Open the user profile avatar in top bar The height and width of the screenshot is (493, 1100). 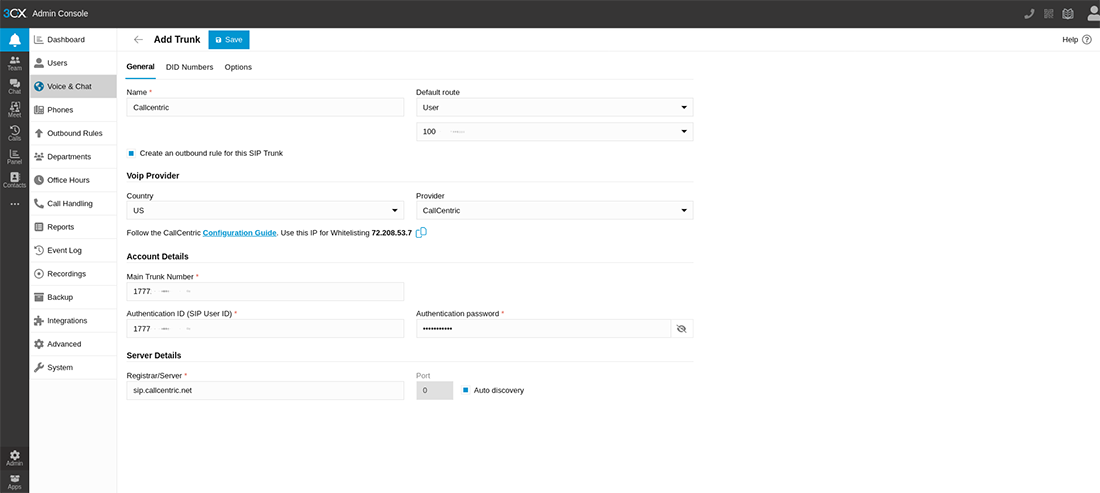(x=1092, y=14)
